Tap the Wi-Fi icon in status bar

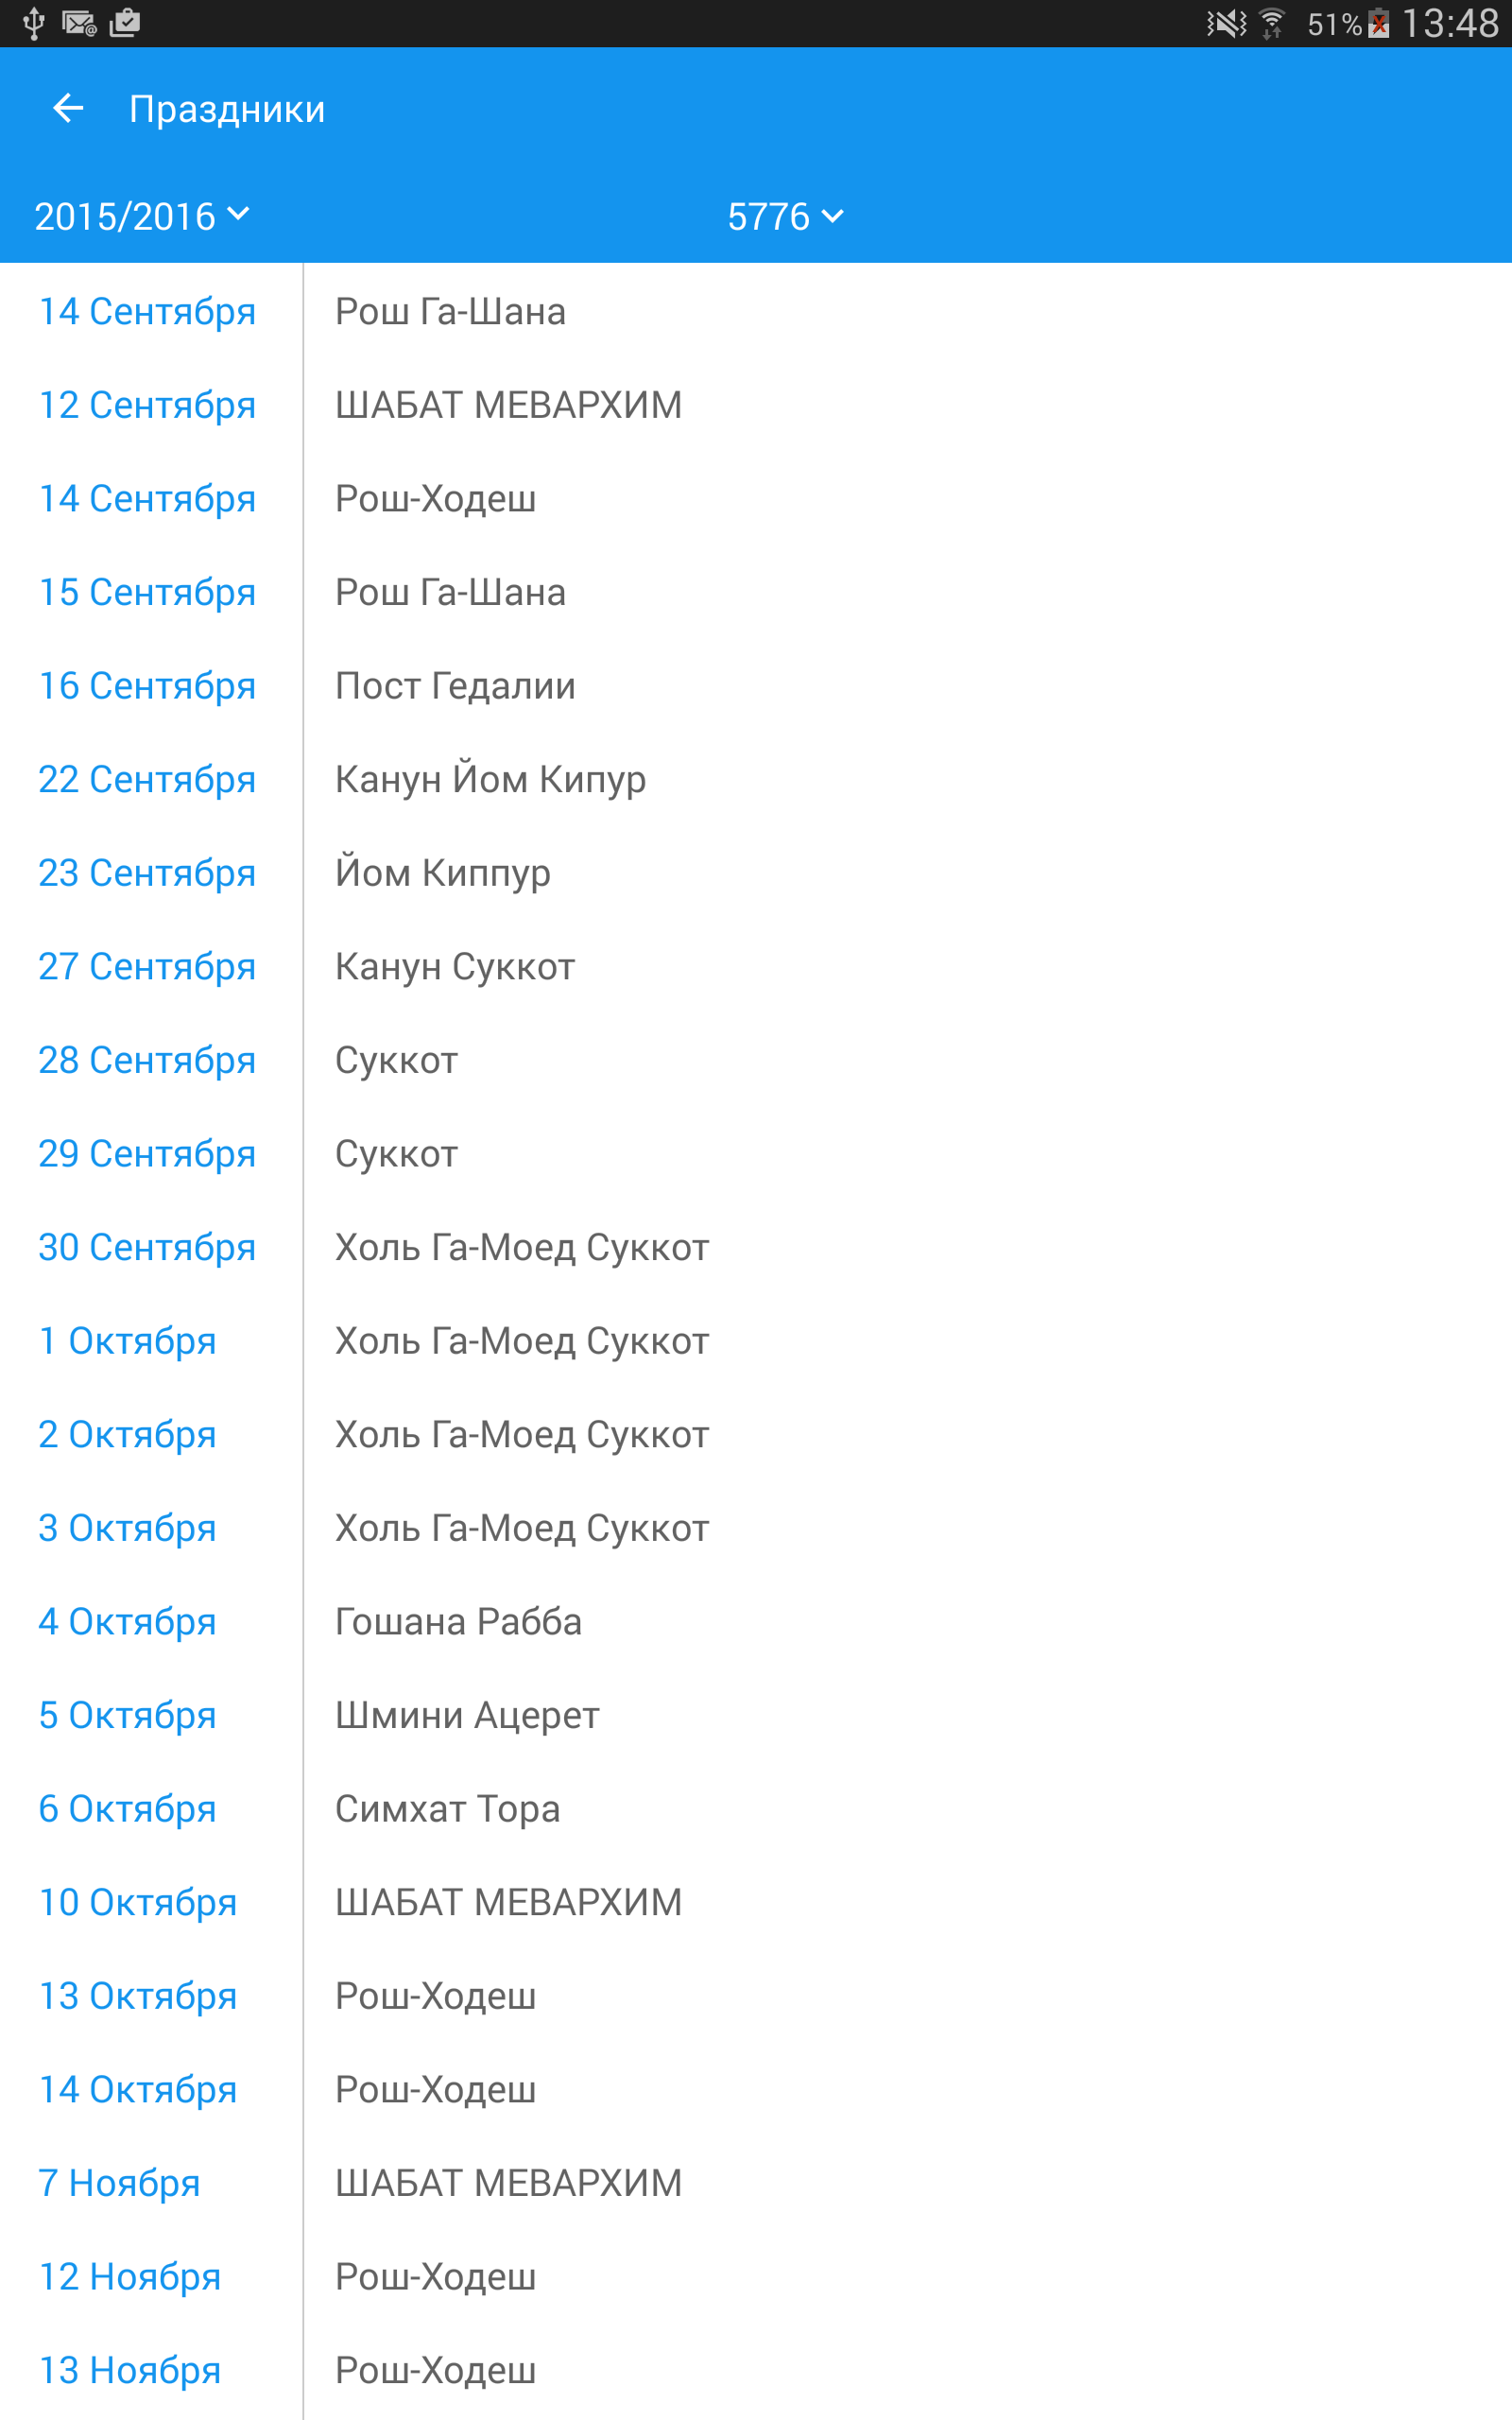click(x=1272, y=23)
